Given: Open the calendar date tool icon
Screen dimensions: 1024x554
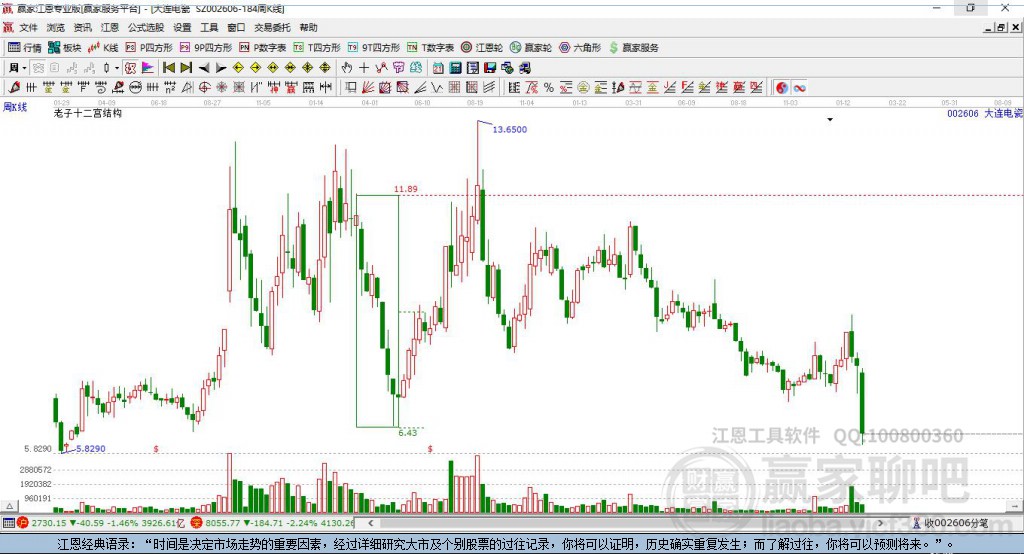Looking at the screenshot, I should point(438,68).
